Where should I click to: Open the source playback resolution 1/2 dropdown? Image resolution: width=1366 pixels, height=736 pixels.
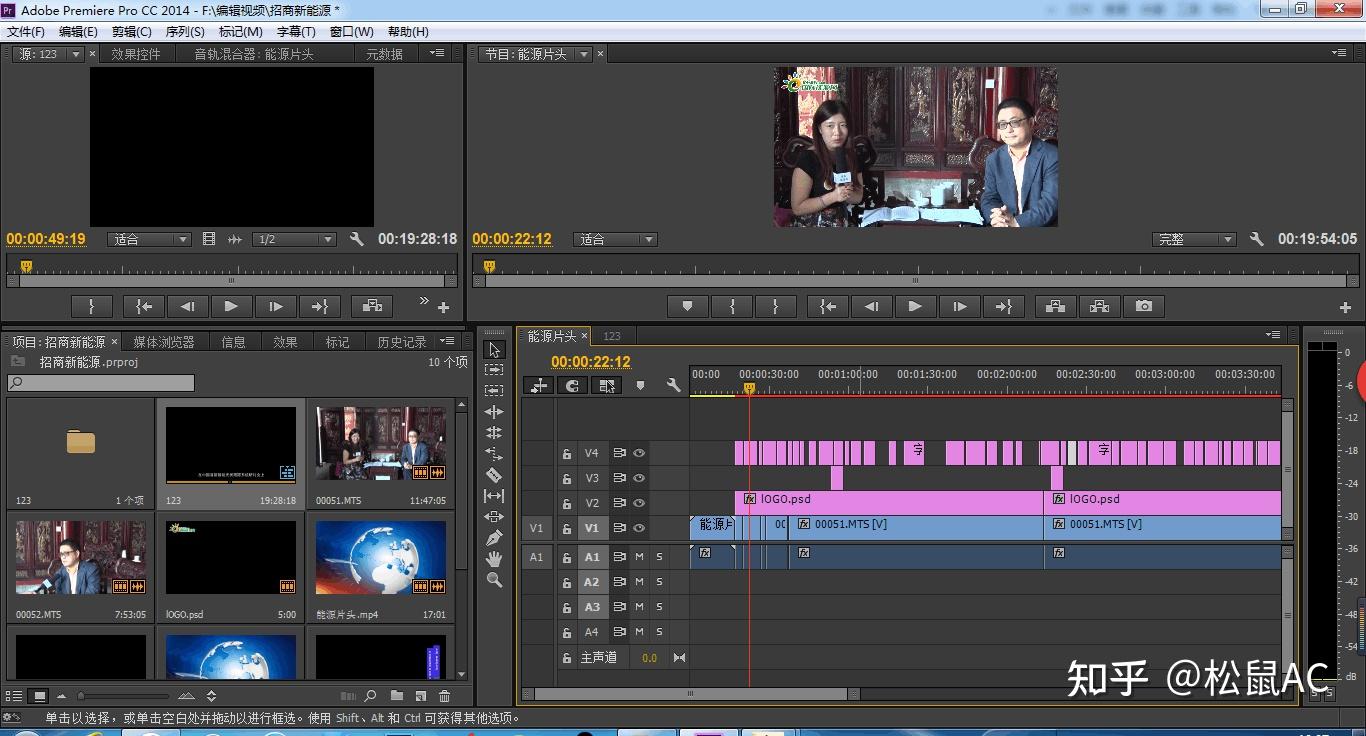pyautogui.click(x=294, y=240)
